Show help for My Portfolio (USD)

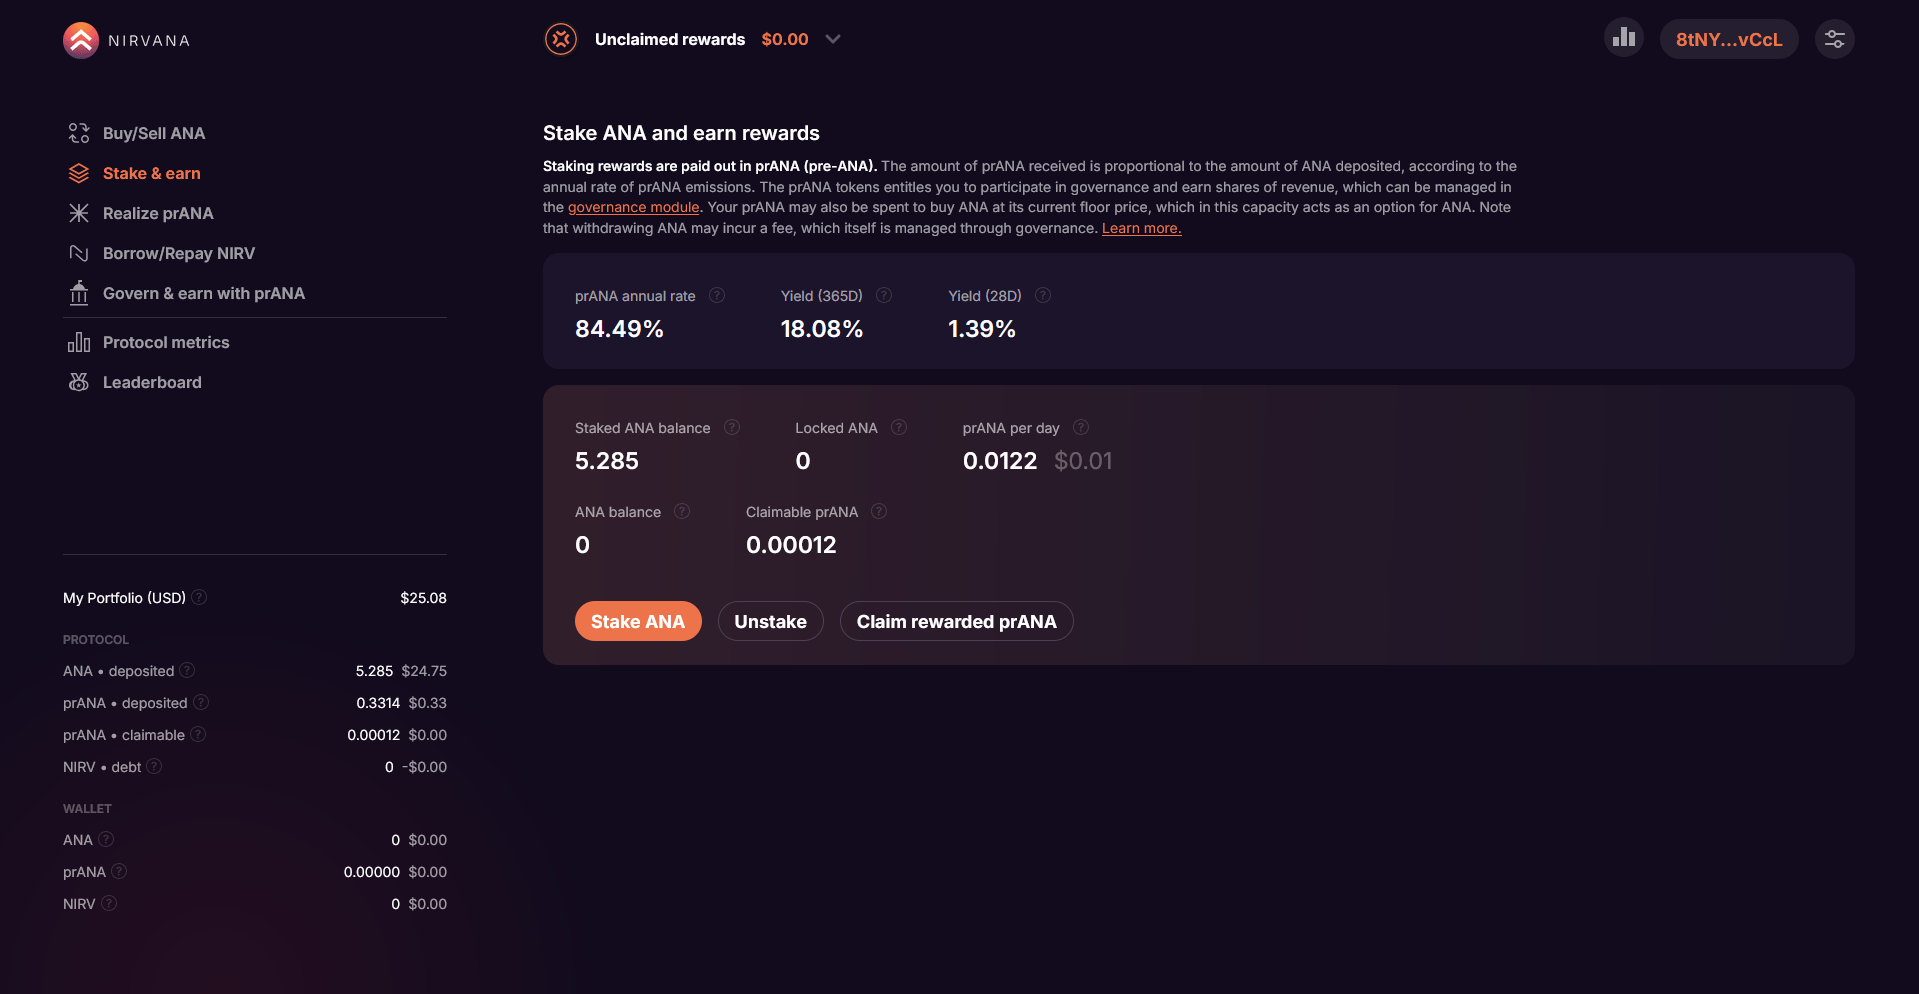click(x=199, y=597)
